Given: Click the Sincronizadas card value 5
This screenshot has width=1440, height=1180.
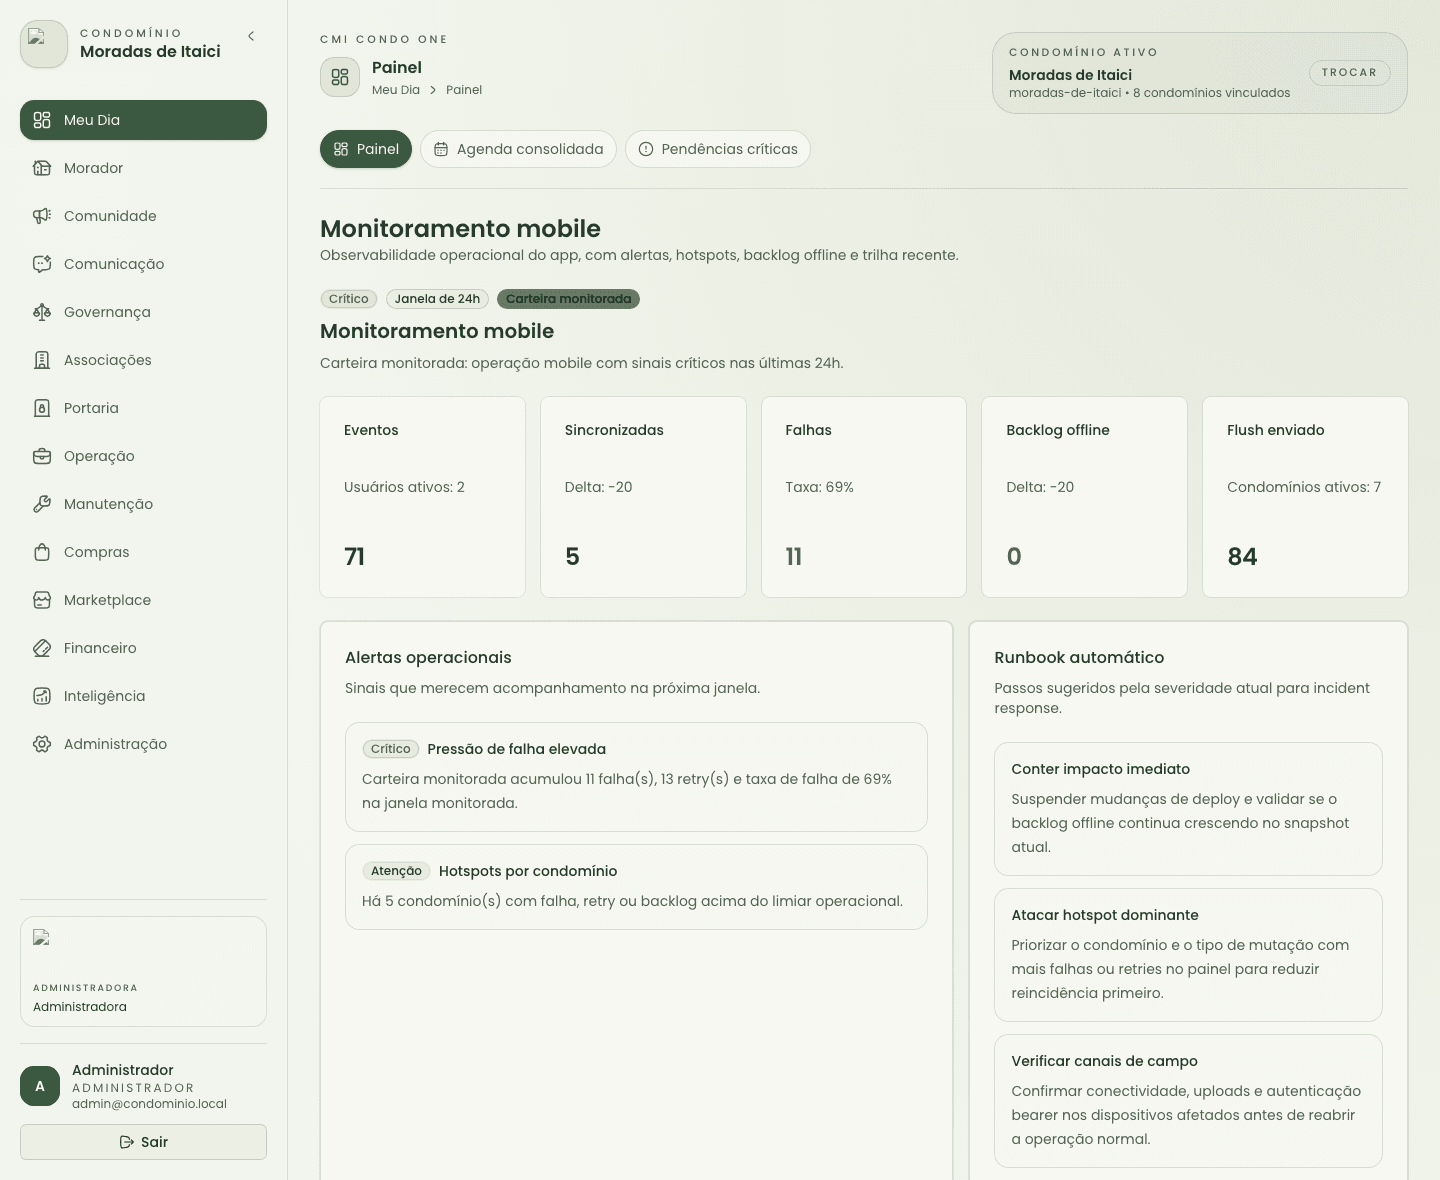Looking at the screenshot, I should 572,557.
